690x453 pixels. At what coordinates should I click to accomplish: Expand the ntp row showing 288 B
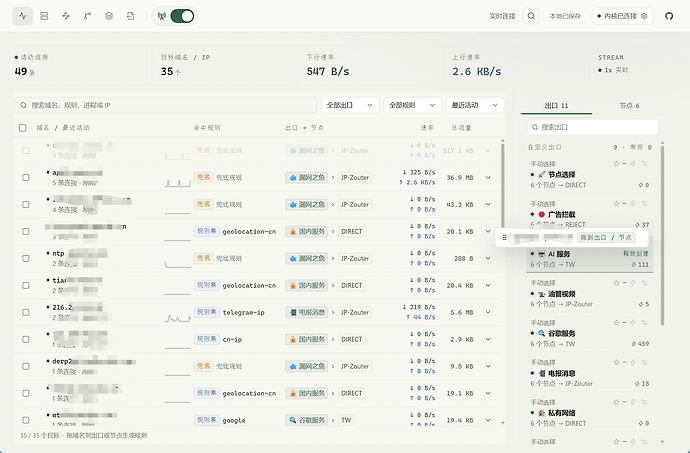[x=488, y=258]
